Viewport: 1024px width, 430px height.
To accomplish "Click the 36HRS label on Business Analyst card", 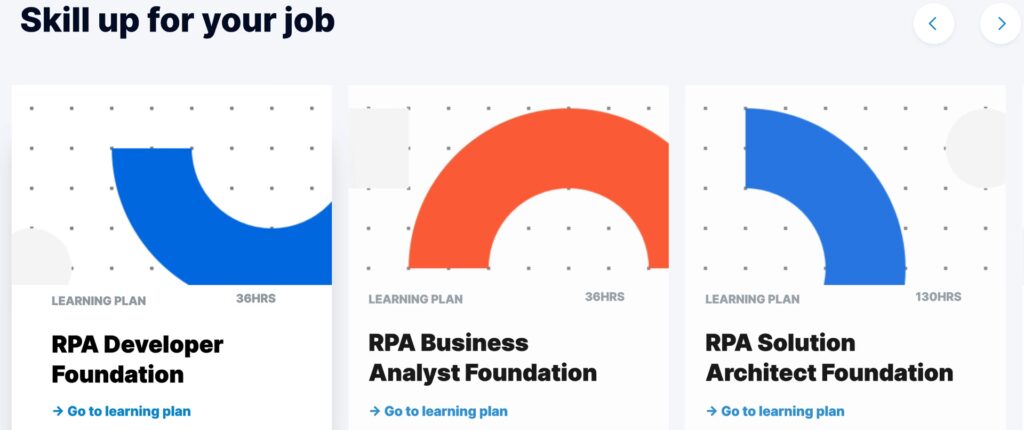I will [x=605, y=297].
